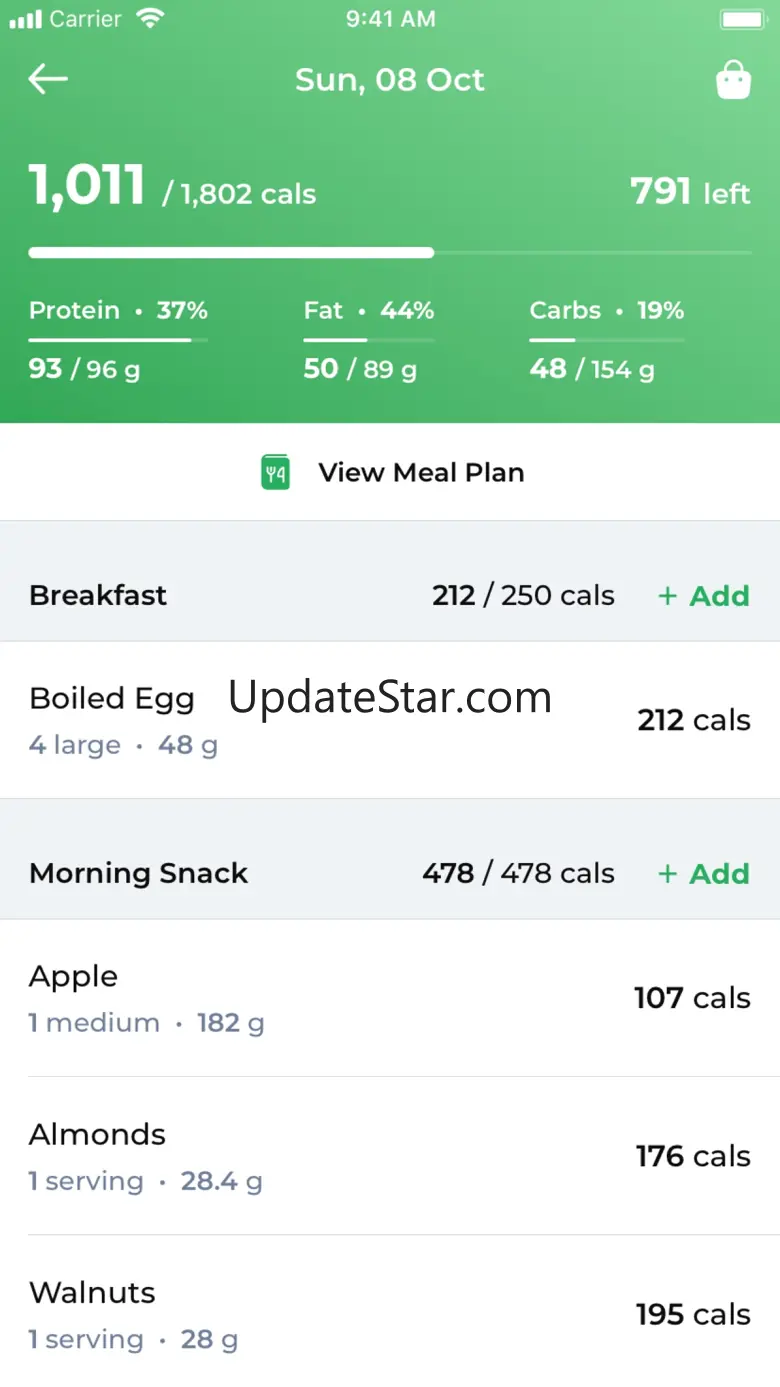Add food to Breakfast

click(x=704, y=596)
